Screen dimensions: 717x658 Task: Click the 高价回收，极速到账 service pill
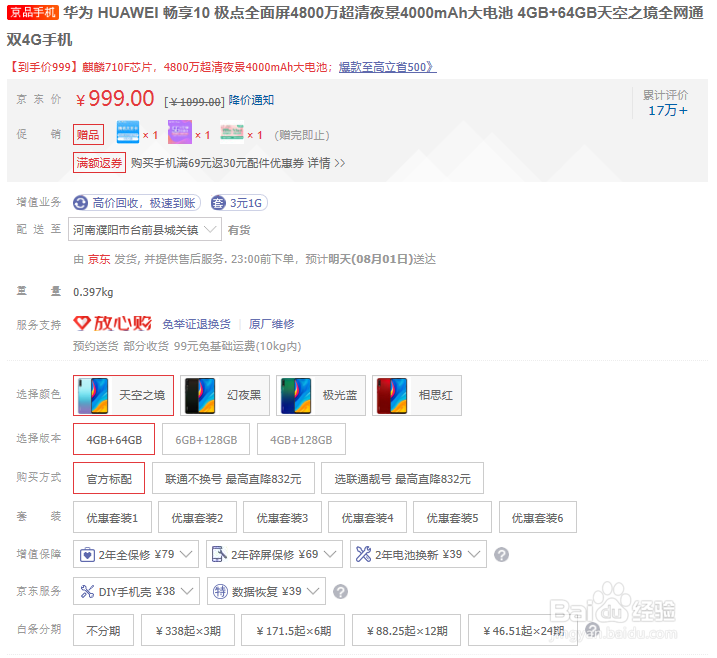coord(137,203)
